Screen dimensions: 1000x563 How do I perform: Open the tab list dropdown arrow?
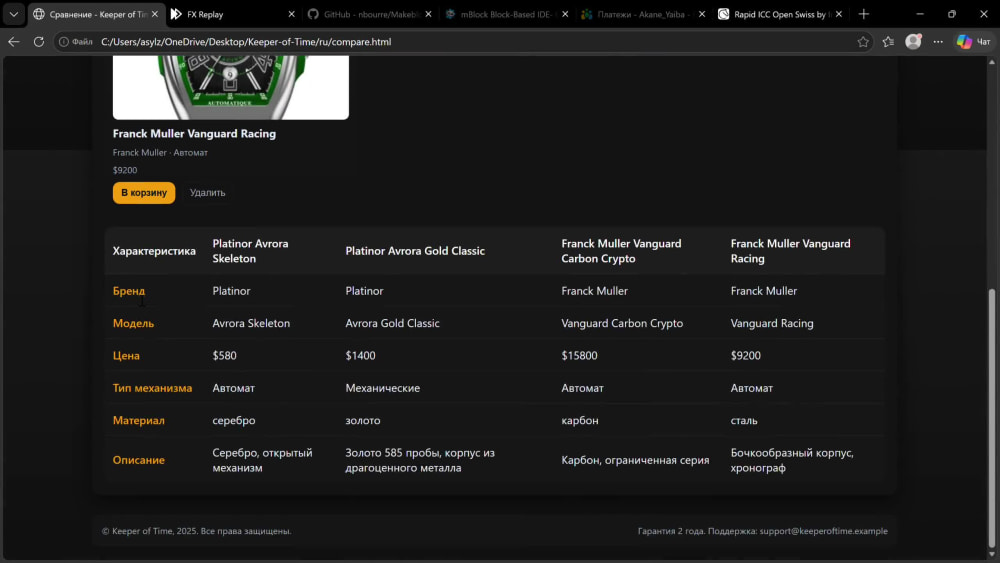coord(13,14)
